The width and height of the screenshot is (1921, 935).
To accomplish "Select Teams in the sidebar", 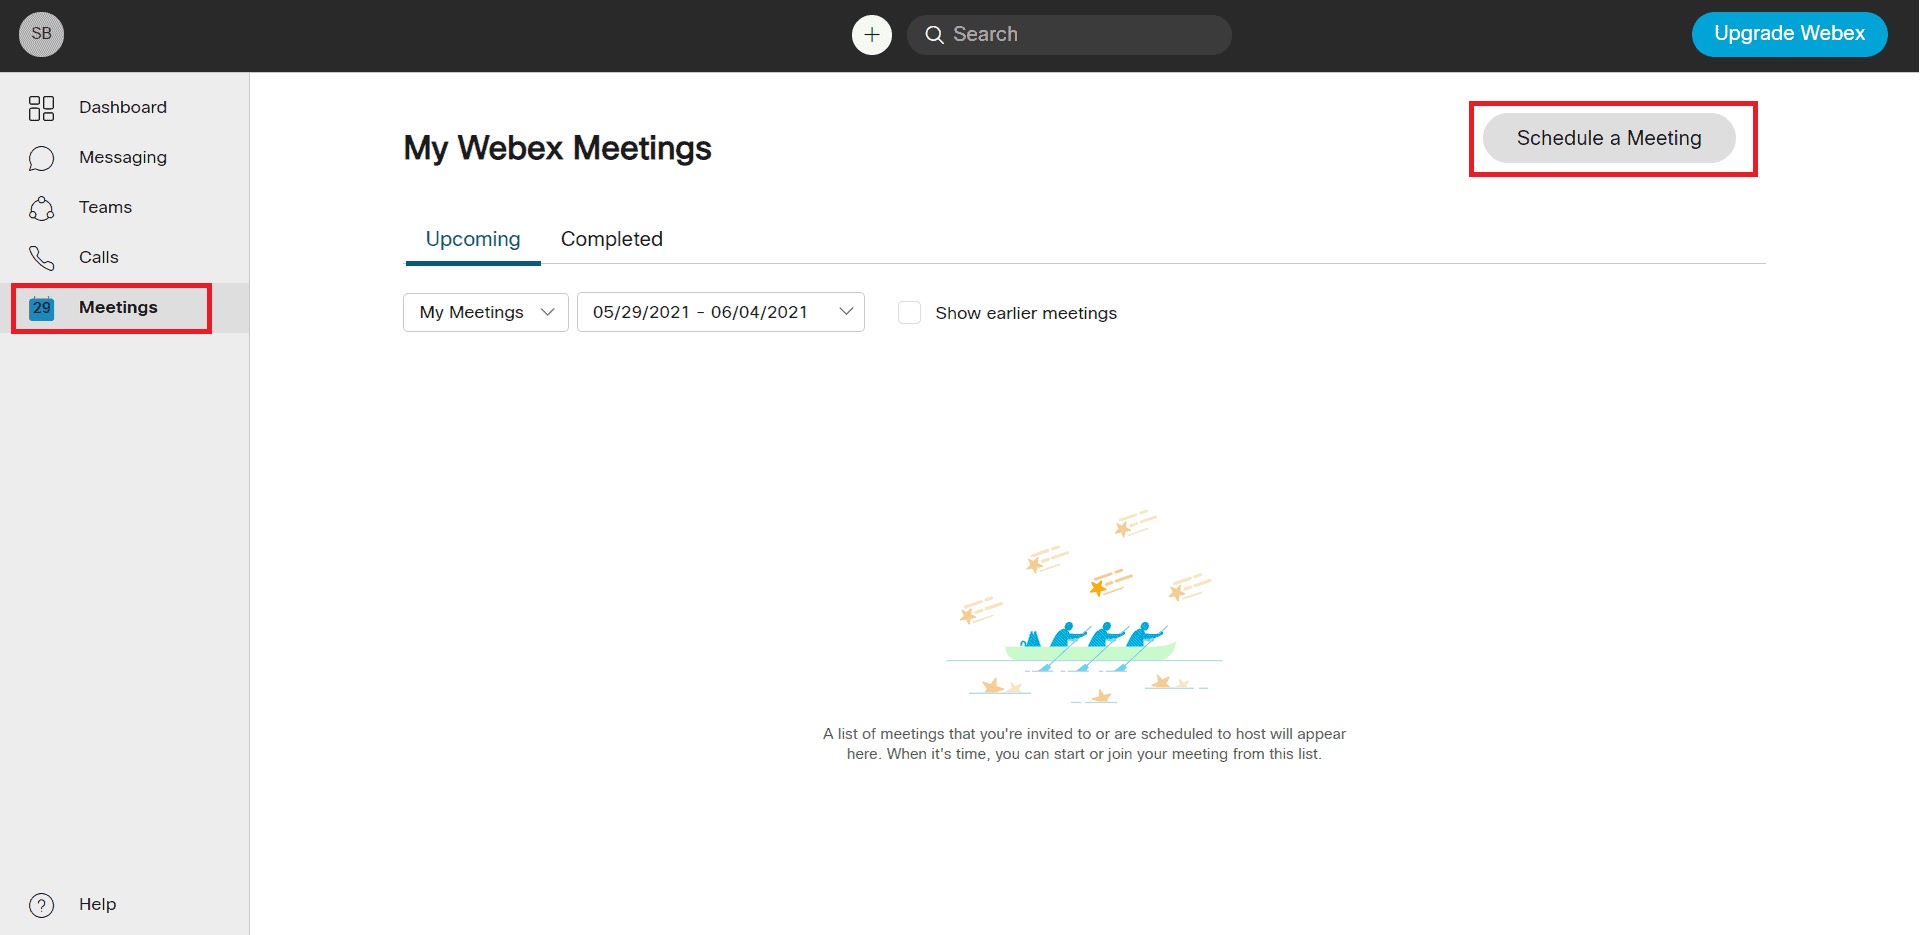I will [x=105, y=207].
